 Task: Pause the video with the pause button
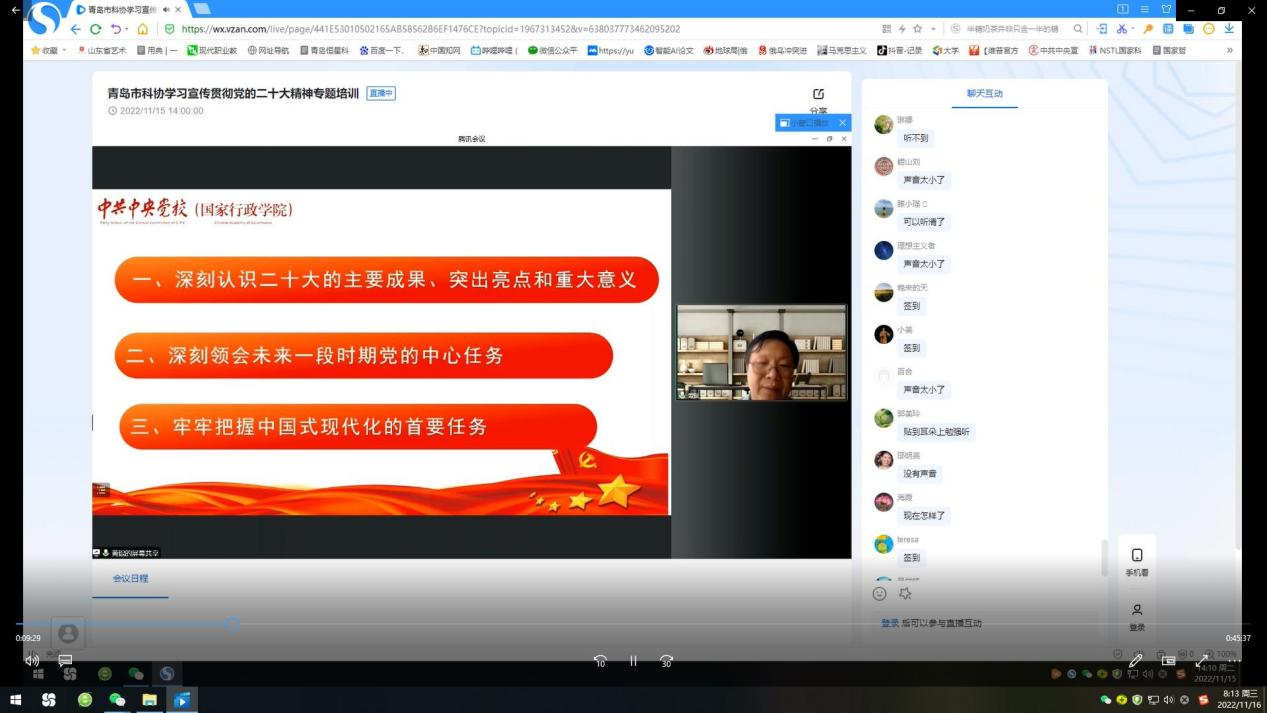[633, 661]
